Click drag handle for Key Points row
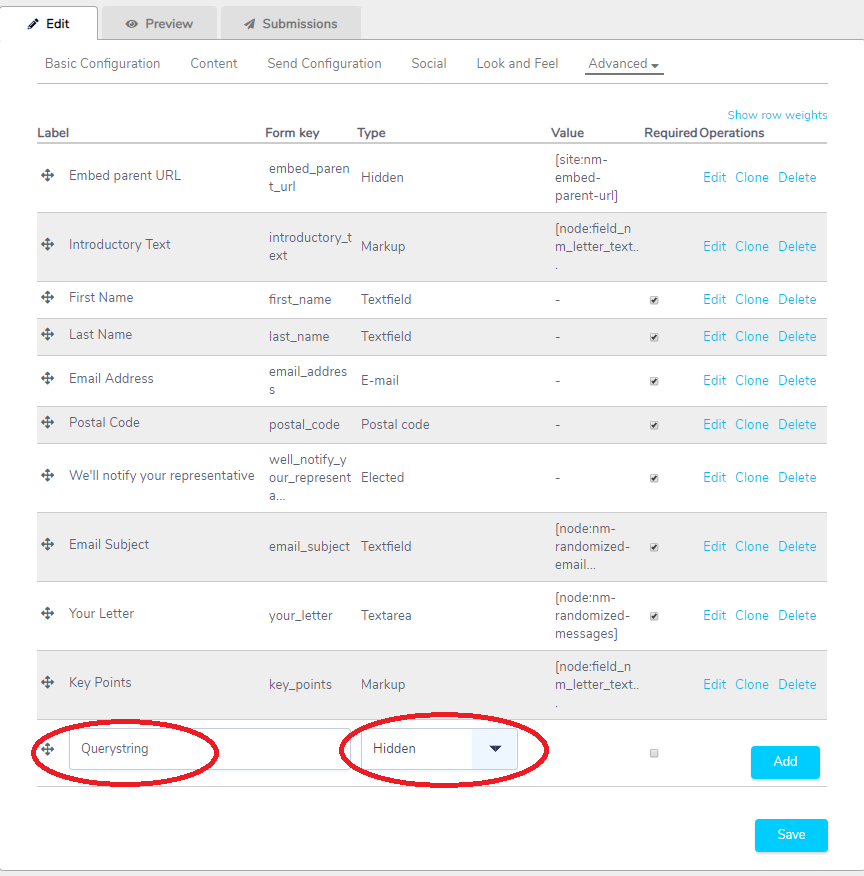The width and height of the screenshot is (864, 876). tap(47, 682)
